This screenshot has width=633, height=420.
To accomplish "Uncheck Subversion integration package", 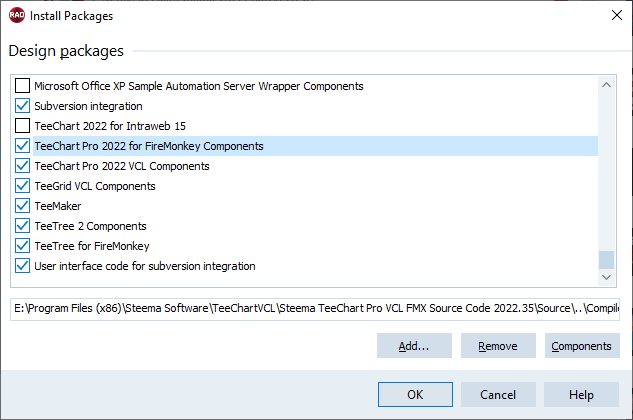I will point(23,106).
